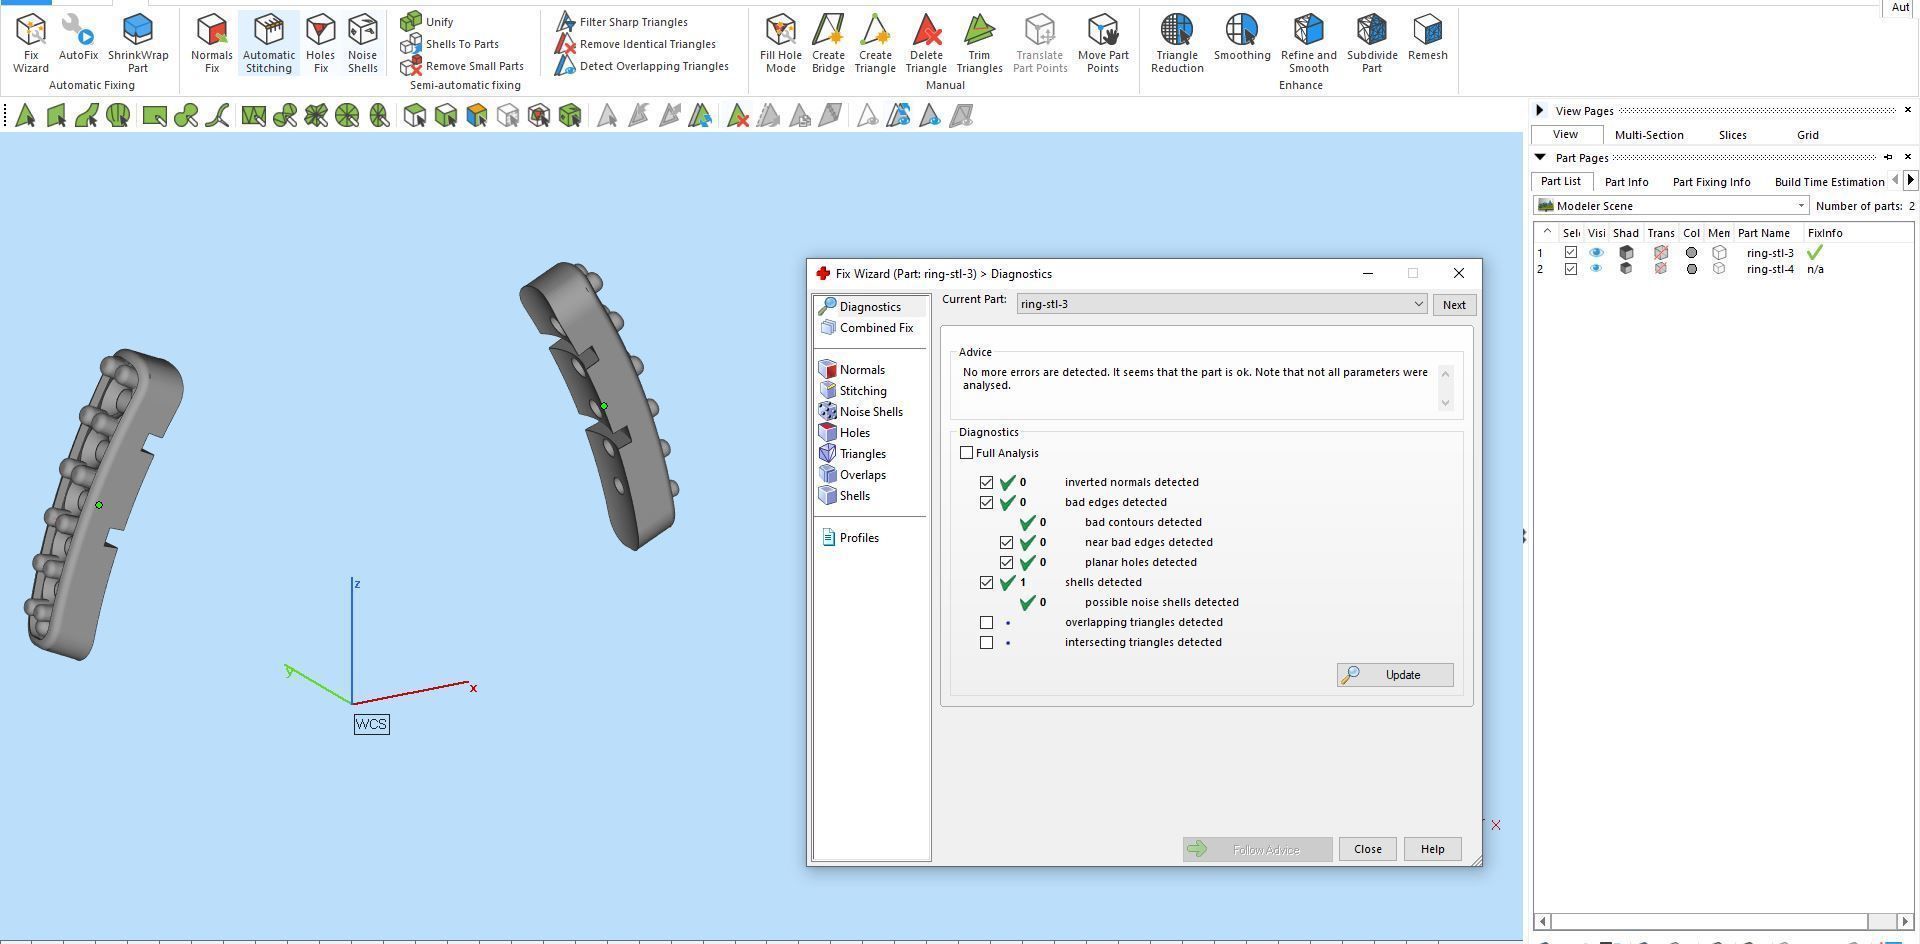Select Unify in semi-automatic fixing
Screen dimensions: 1920x944
pos(427,21)
